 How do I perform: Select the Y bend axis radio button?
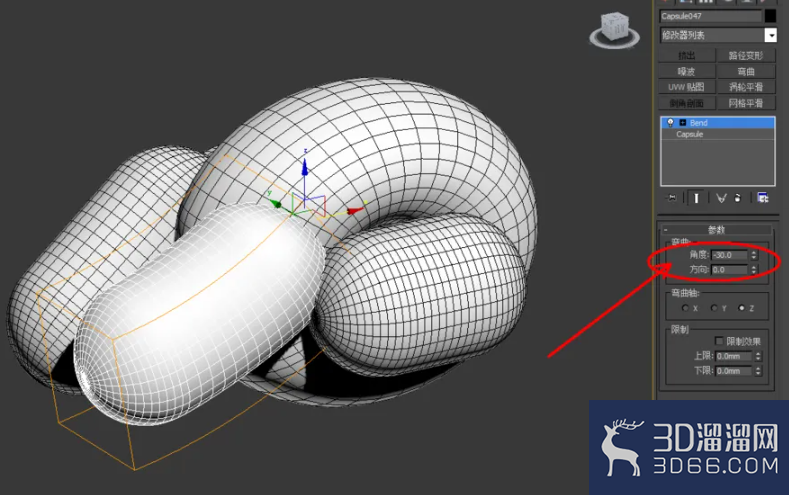[714, 308]
